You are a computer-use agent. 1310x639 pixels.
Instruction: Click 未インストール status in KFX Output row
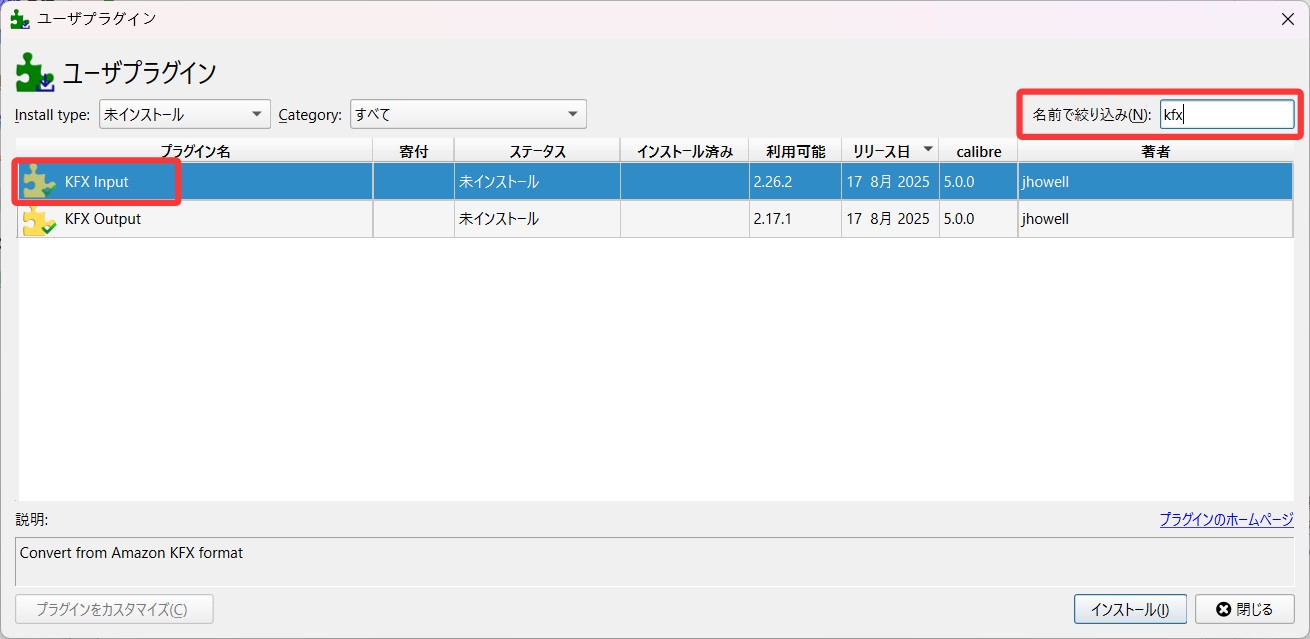click(499, 219)
